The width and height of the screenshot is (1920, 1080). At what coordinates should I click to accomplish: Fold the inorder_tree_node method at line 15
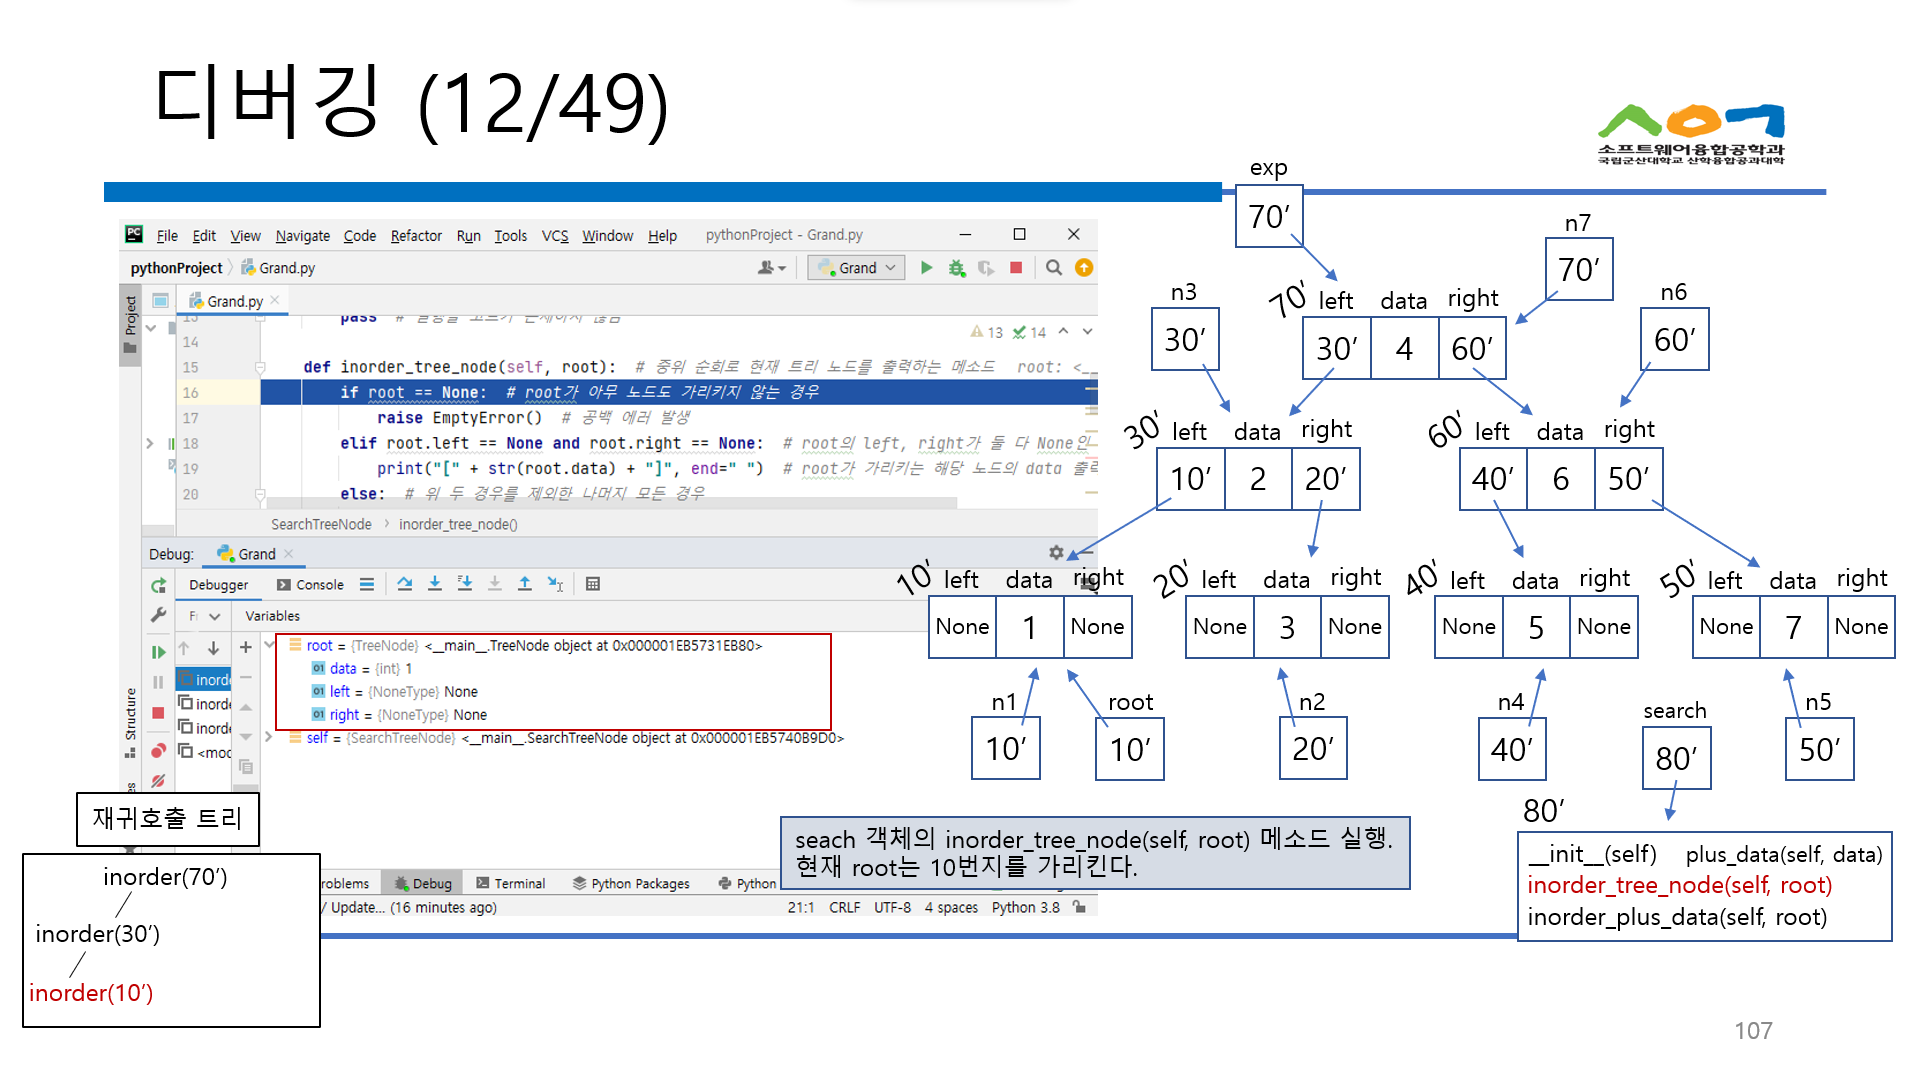(x=260, y=367)
